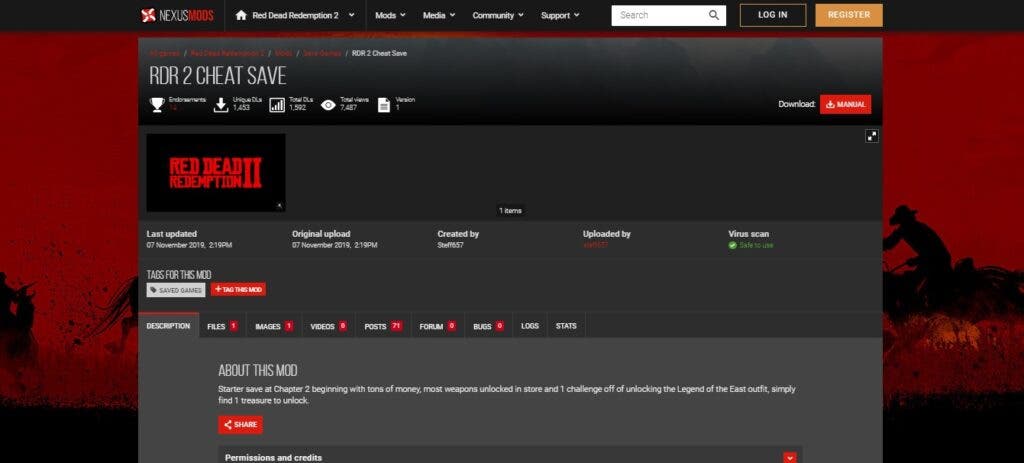Open the Posts tab
The height and width of the screenshot is (463, 1024).
[x=383, y=326]
